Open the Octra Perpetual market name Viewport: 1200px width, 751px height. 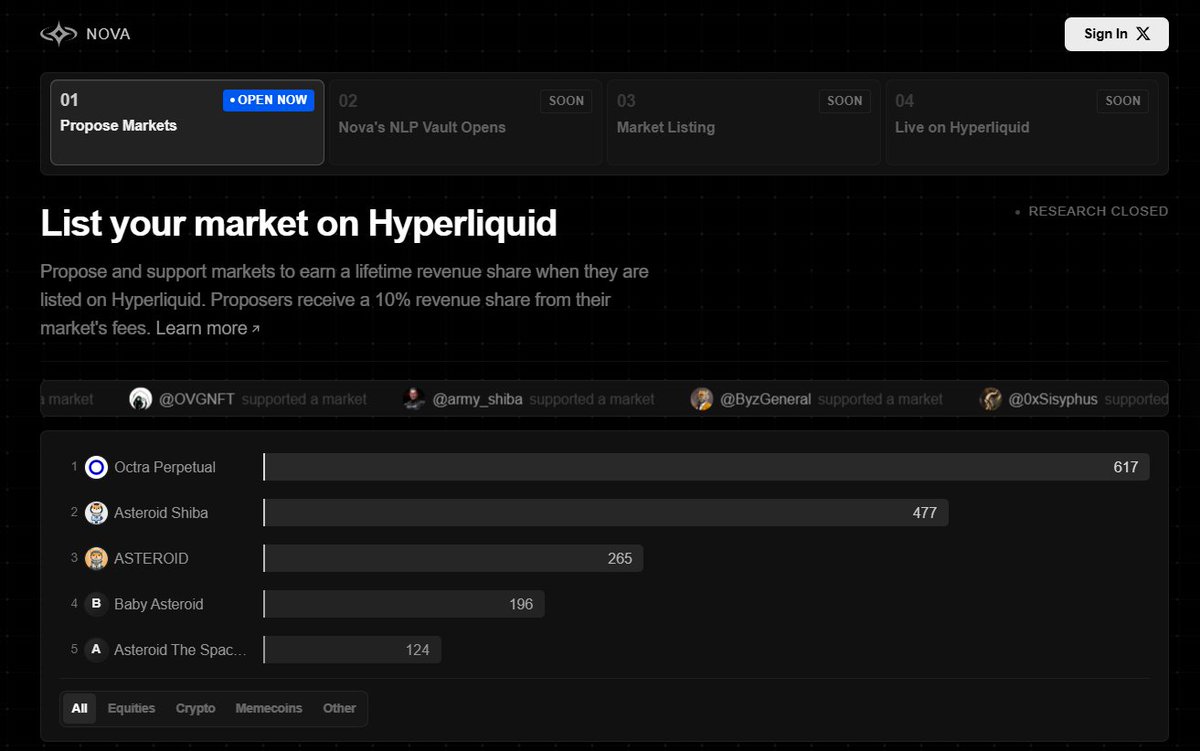click(165, 467)
